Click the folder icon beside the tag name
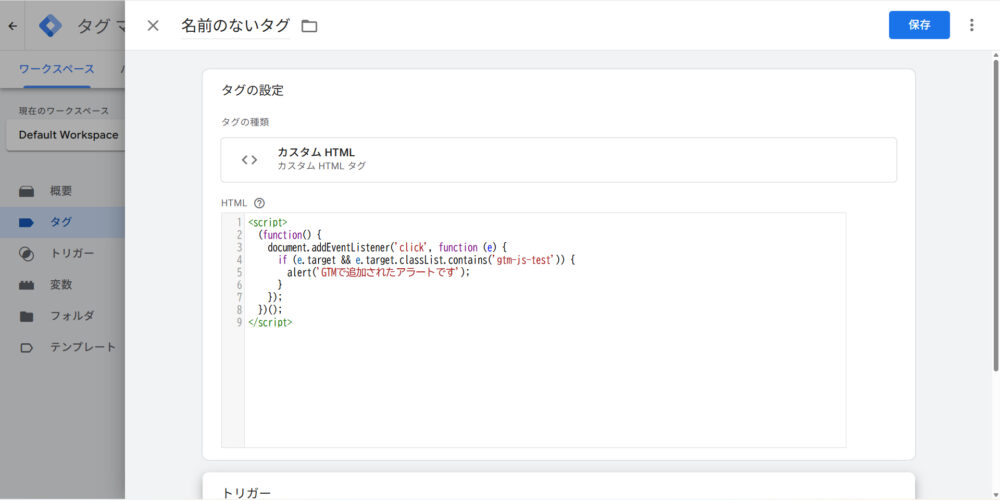Image resolution: width=1000 pixels, height=500 pixels. tap(309, 26)
